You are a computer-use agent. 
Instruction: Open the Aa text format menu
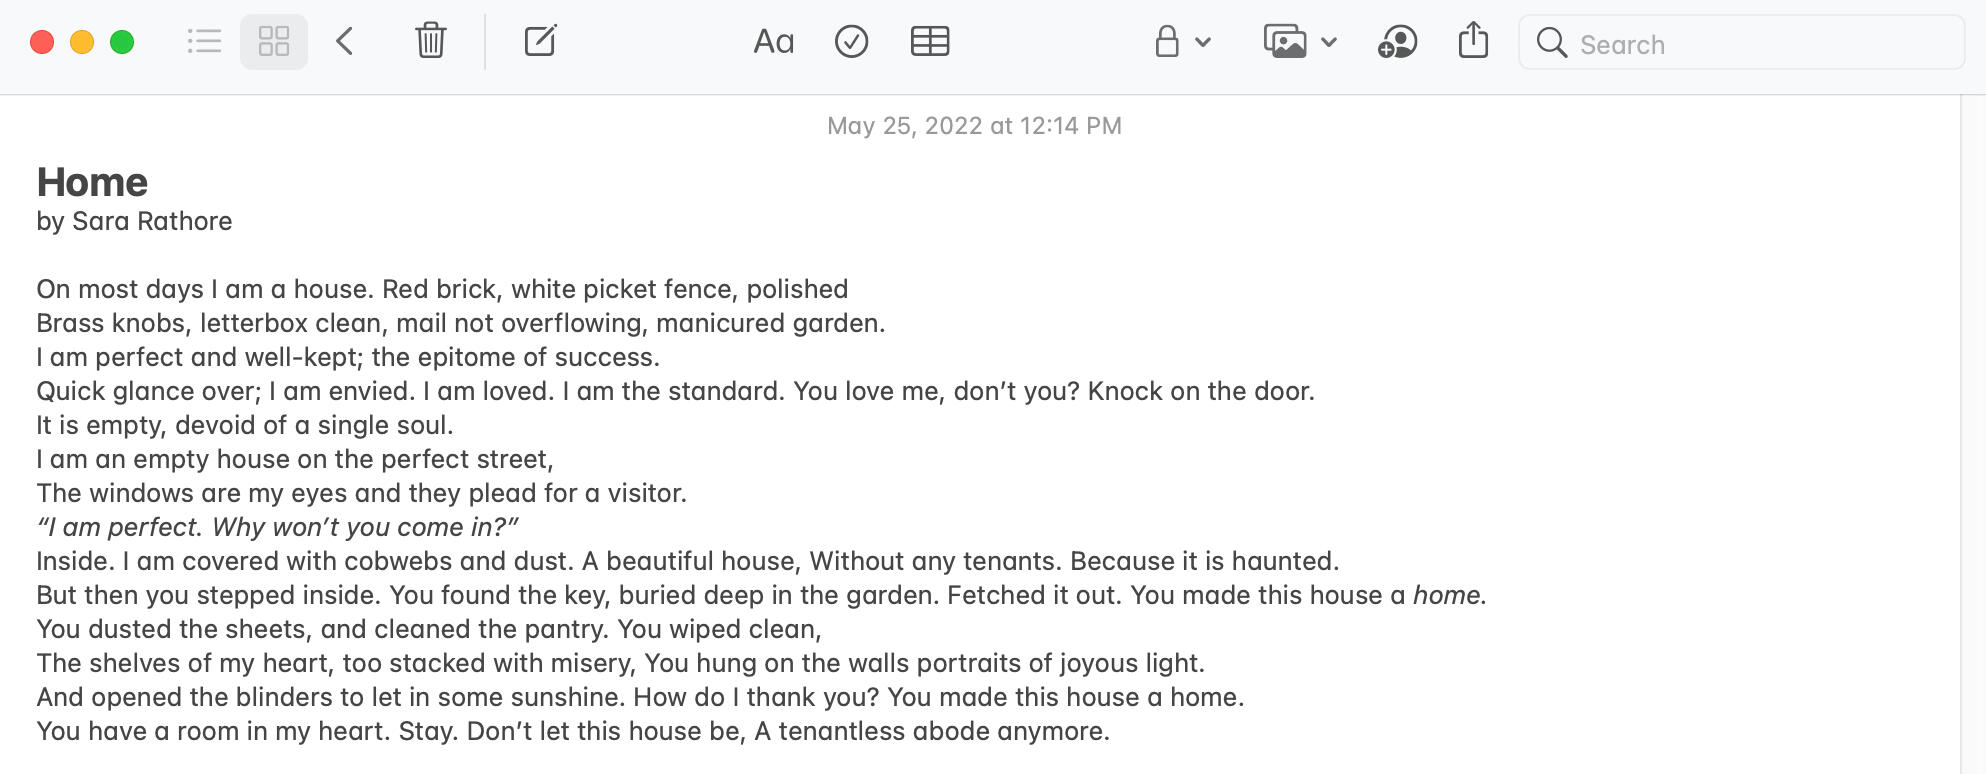click(x=773, y=42)
